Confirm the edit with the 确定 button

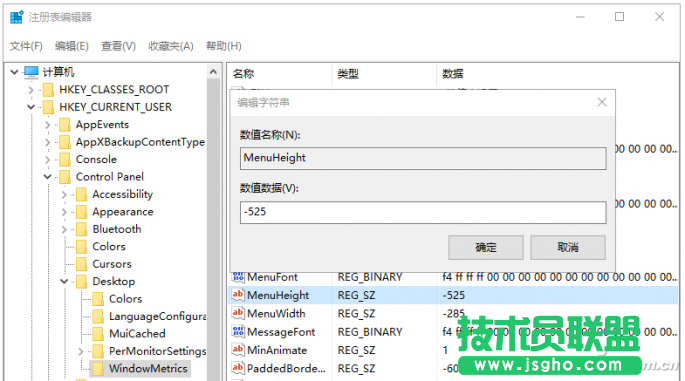coord(486,247)
